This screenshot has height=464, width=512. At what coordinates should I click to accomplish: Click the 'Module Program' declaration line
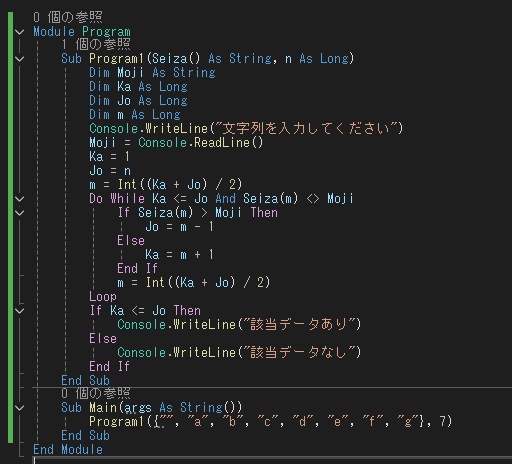tap(82, 32)
